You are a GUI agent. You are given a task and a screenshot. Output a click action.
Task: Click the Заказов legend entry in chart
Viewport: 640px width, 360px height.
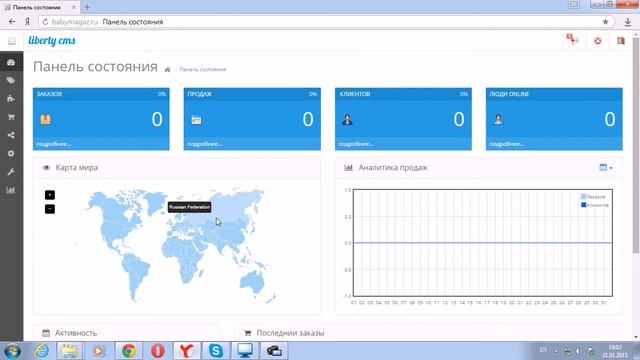pyautogui.click(x=593, y=197)
